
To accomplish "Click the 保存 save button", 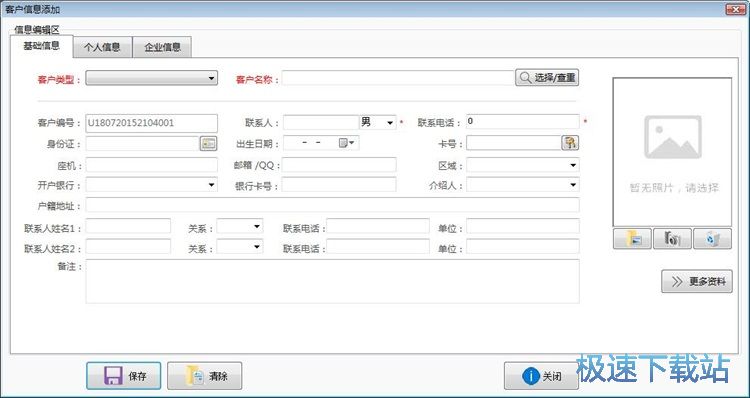I will pos(124,376).
